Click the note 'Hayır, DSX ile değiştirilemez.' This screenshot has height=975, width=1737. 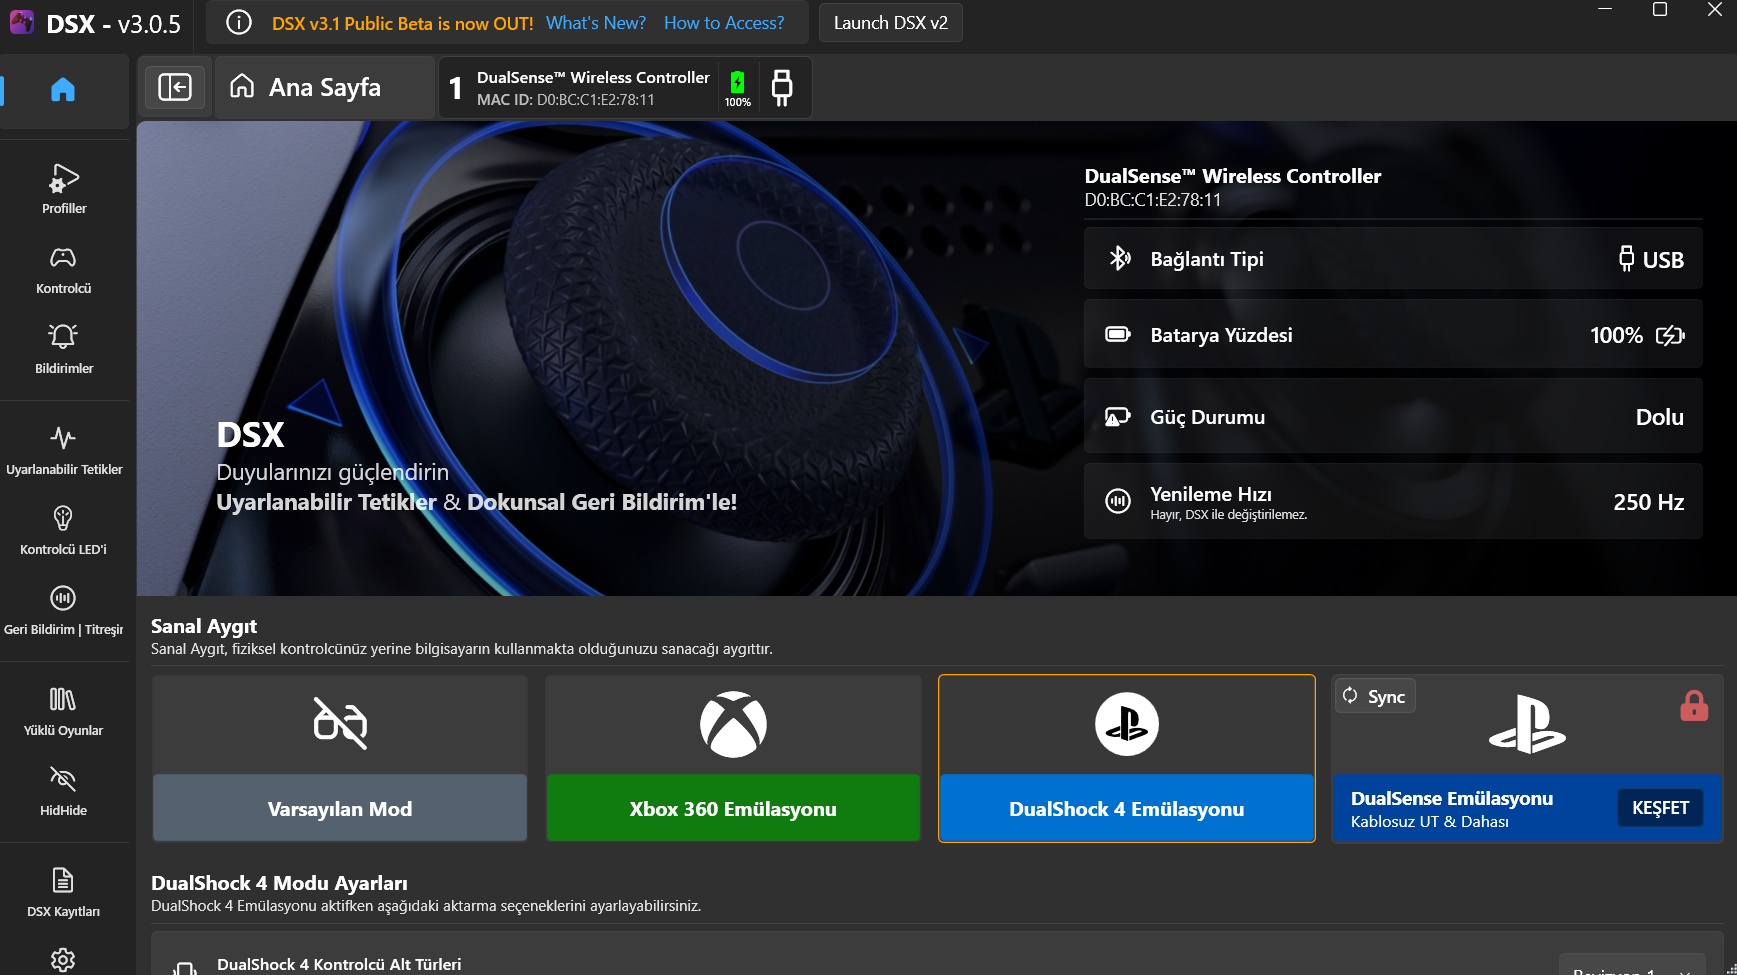coord(1229,515)
